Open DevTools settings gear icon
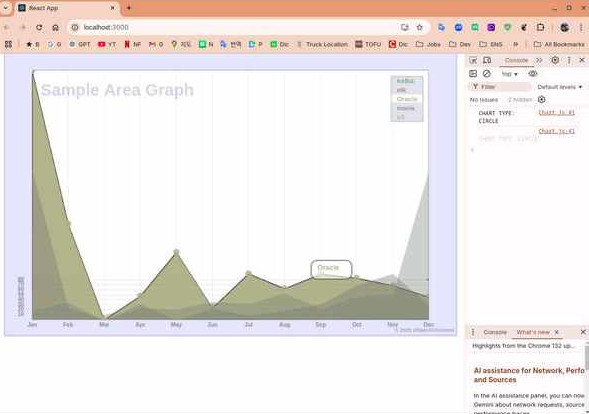Viewport: 589px width, 414px height. point(555,60)
